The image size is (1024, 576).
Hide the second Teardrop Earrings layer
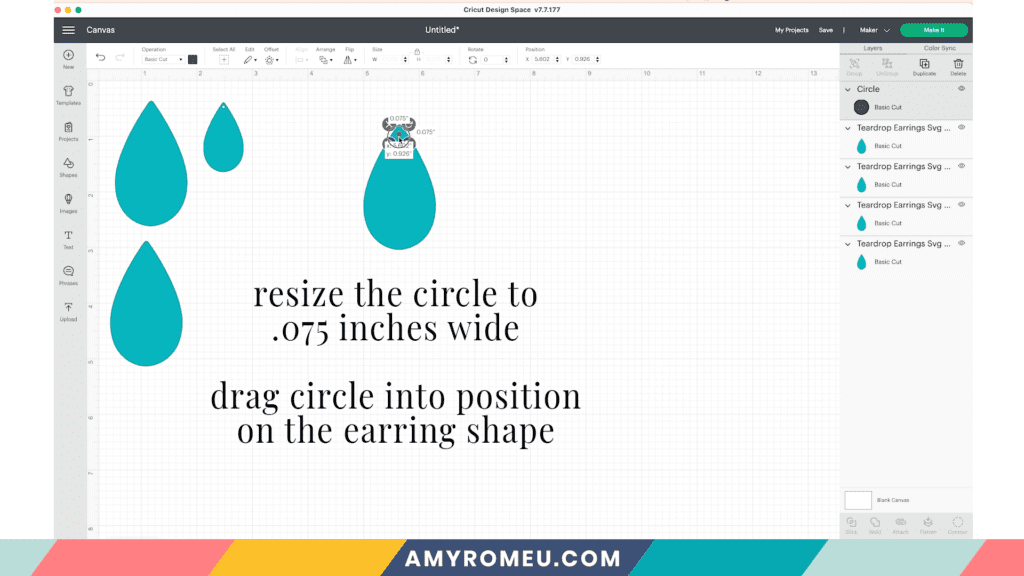click(x=961, y=166)
